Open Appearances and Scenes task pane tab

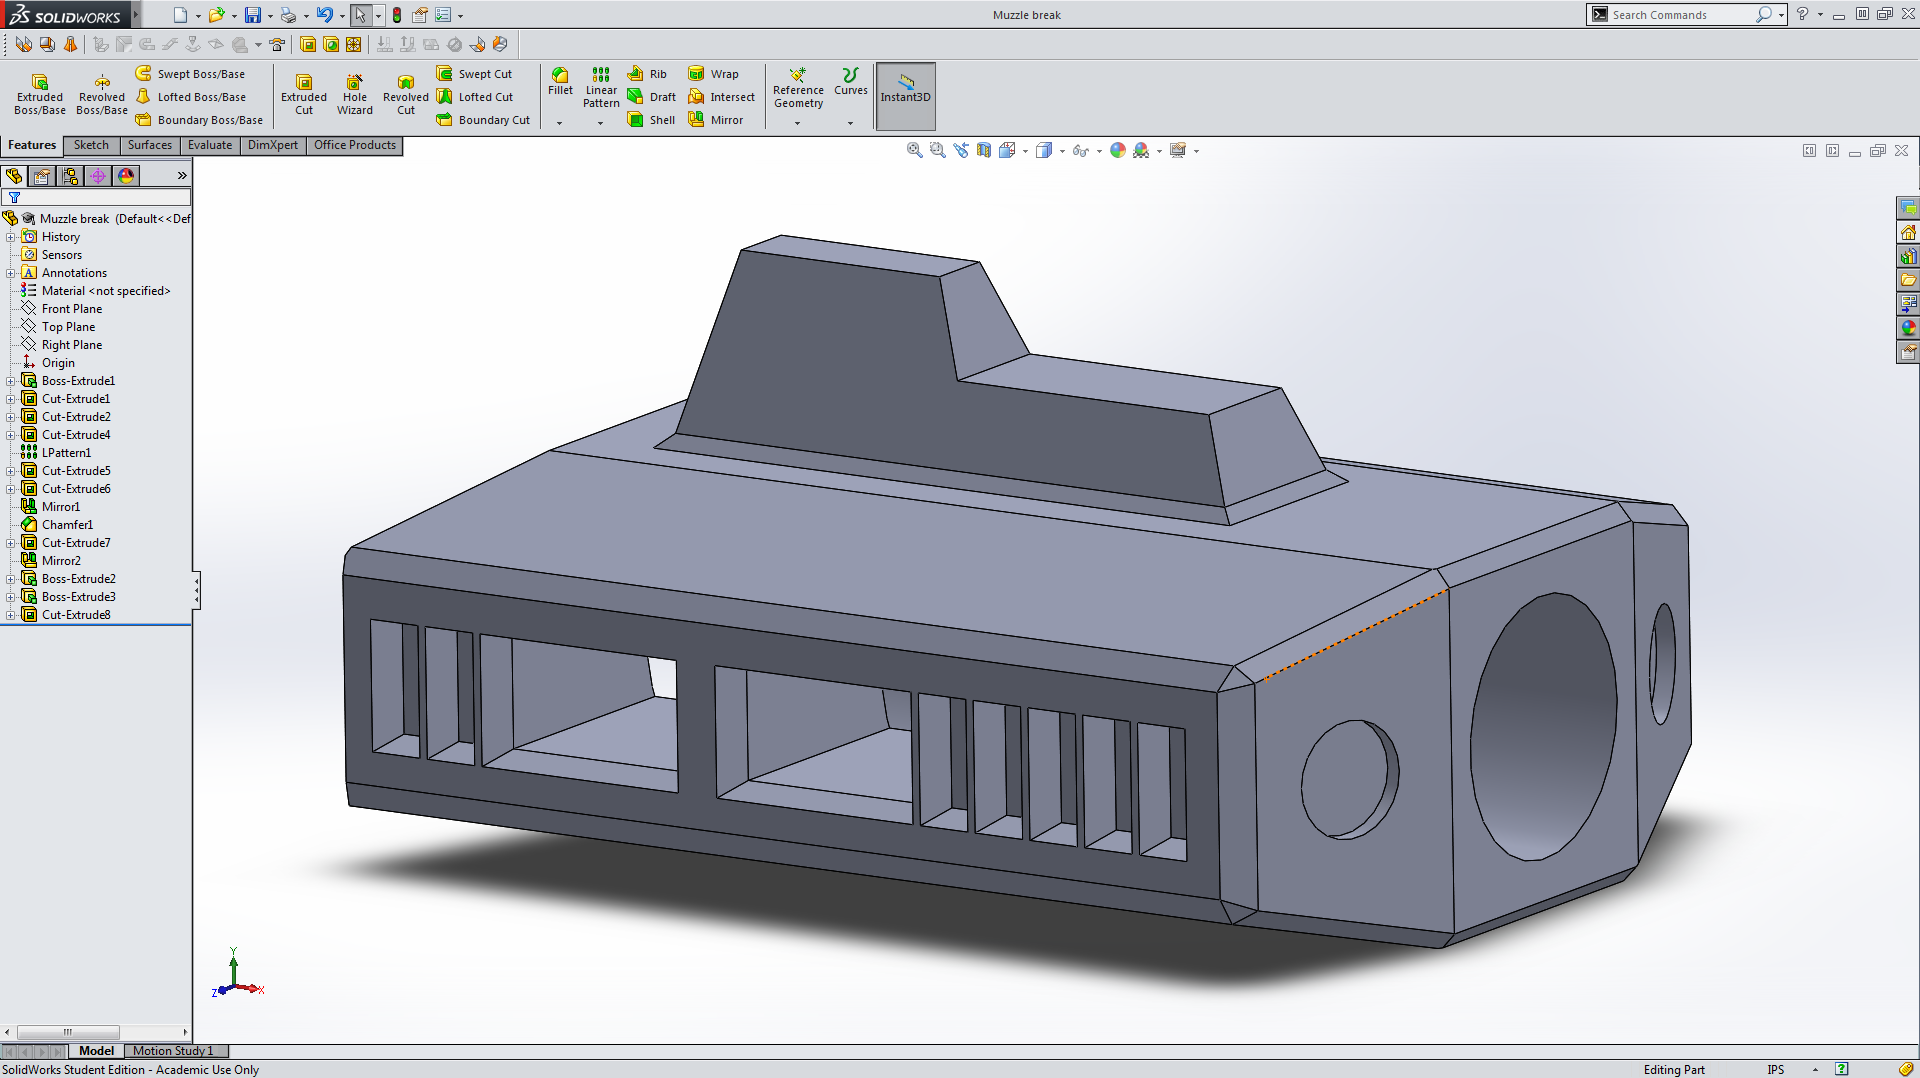(1908, 328)
